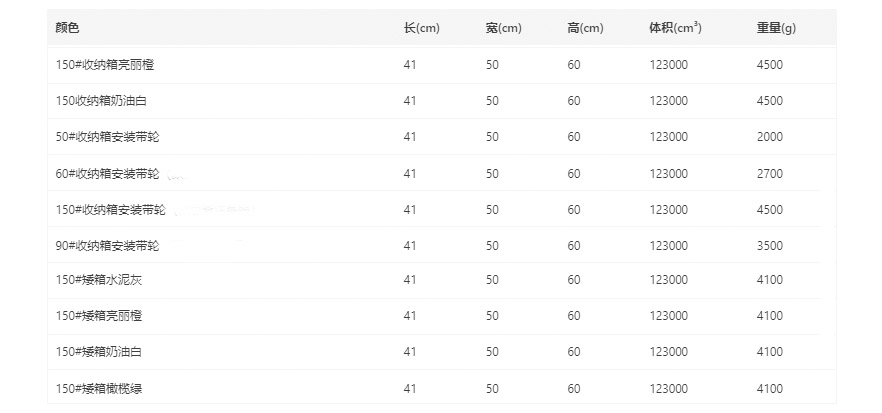This screenshot has width=882, height=413.
Task: Click the 2000 weight value
Action: click(x=770, y=137)
